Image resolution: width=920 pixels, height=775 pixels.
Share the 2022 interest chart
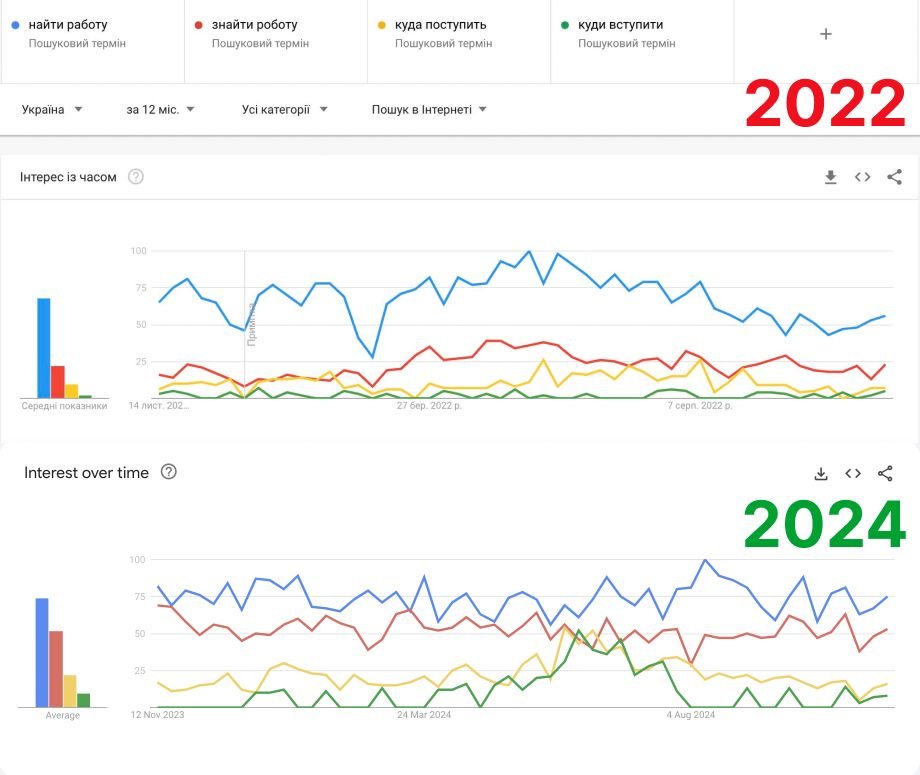894,177
